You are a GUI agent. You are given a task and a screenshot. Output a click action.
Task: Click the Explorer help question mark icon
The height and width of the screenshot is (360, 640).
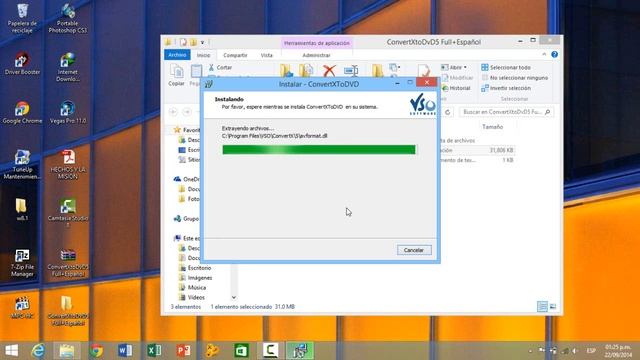(x=554, y=54)
